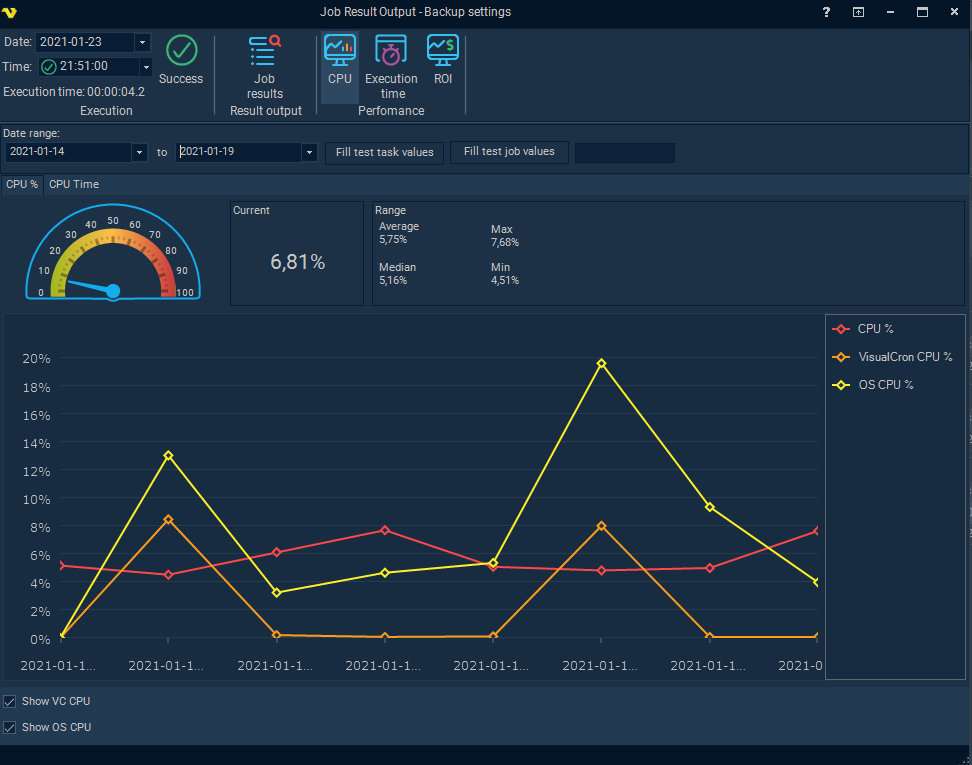Screen dimensions: 972x765
Task: Click the green Success status icon
Action: point(181,50)
